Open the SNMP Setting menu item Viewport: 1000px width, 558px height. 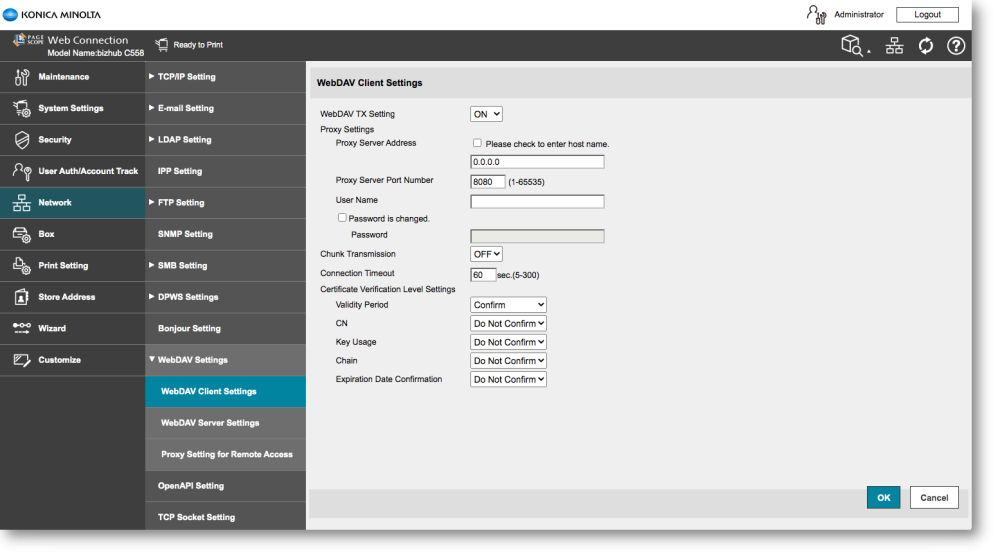[x=225, y=234]
